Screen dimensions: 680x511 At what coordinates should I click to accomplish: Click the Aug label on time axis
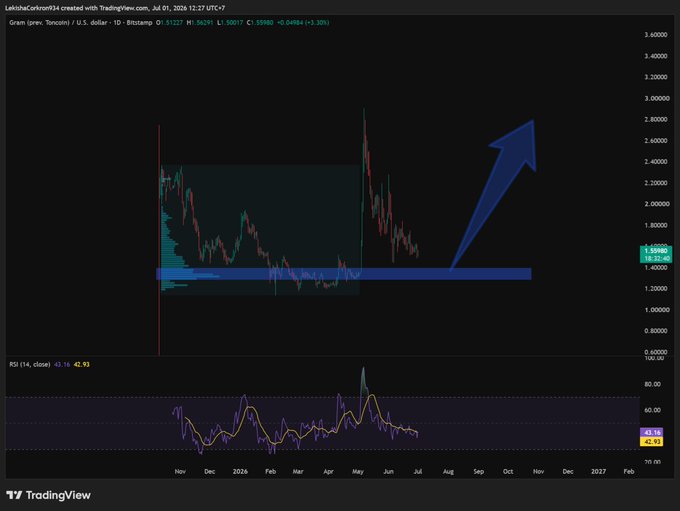coord(448,472)
